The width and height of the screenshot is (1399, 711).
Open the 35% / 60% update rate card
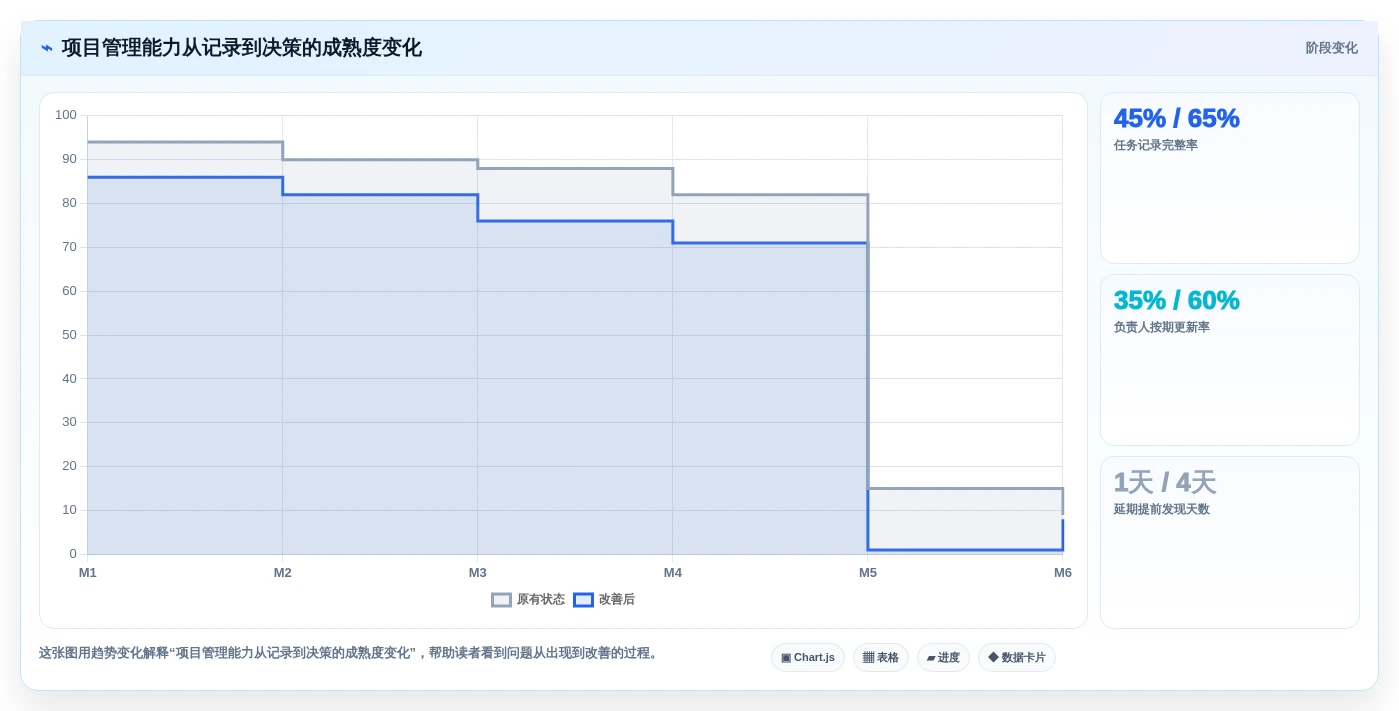pos(1230,360)
